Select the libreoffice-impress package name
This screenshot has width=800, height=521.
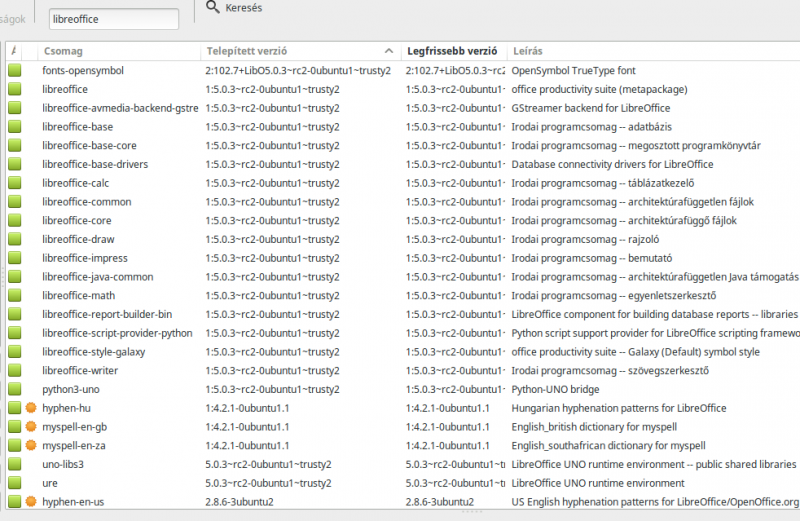(85, 258)
